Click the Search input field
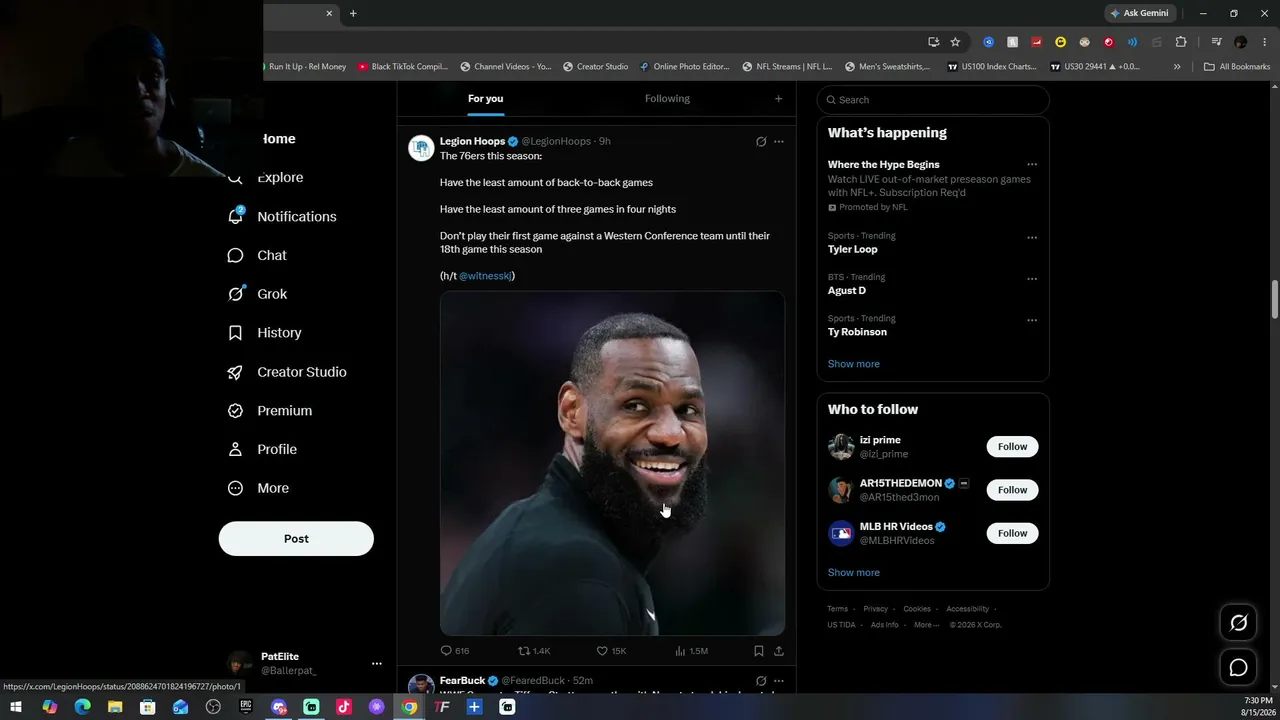Image resolution: width=1280 pixels, height=720 pixels. 933,100
